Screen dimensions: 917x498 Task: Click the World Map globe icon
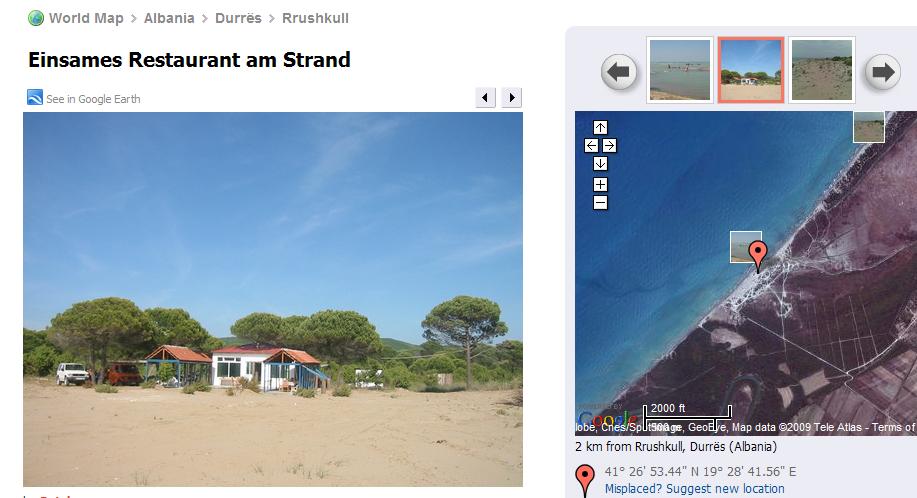click(x=36, y=18)
